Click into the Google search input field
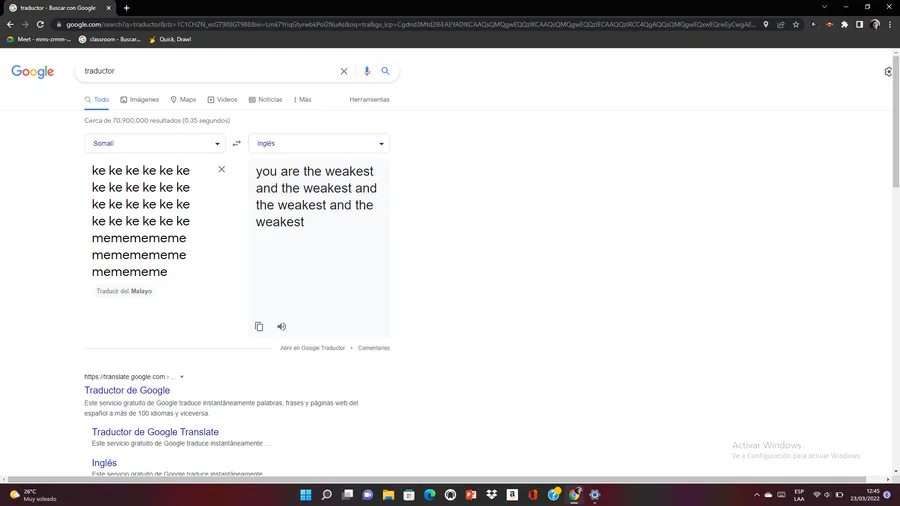The width and height of the screenshot is (900, 506). point(210,71)
